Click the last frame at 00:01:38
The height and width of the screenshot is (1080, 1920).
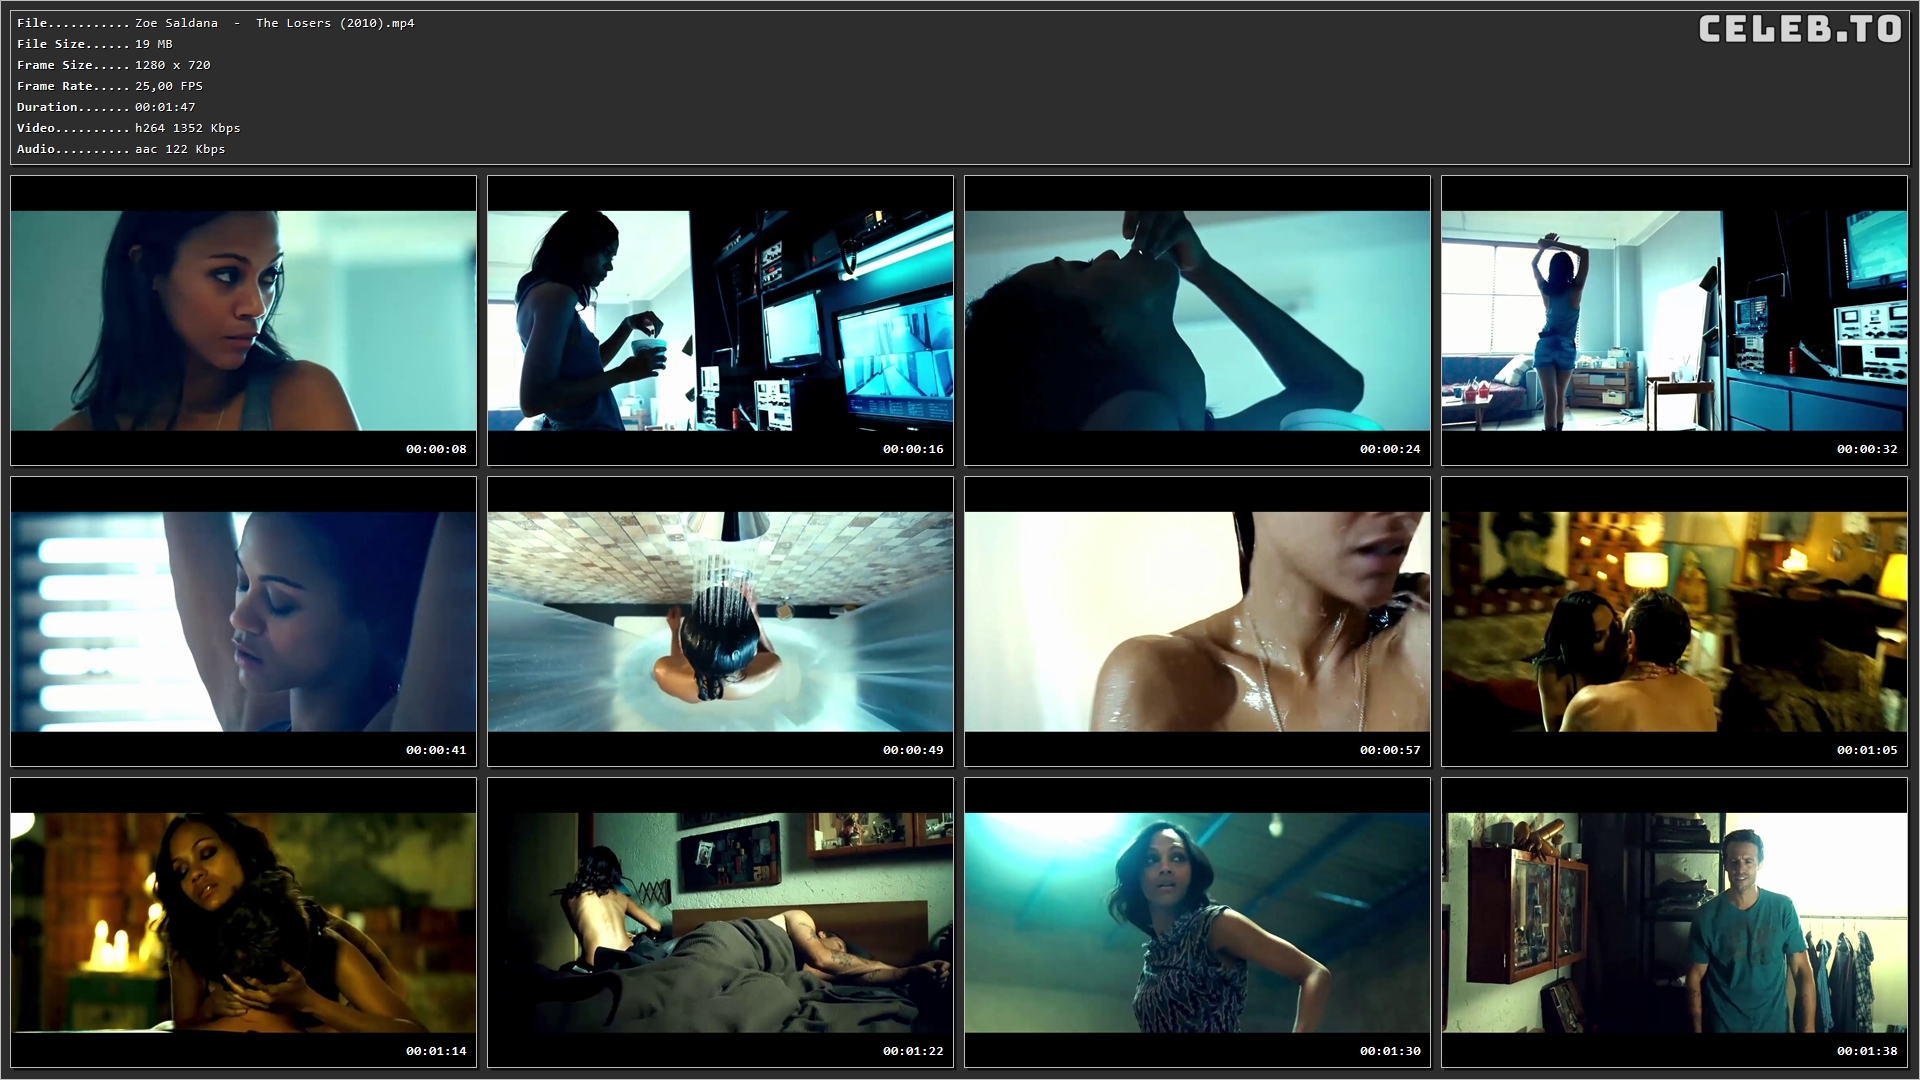point(1674,922)
